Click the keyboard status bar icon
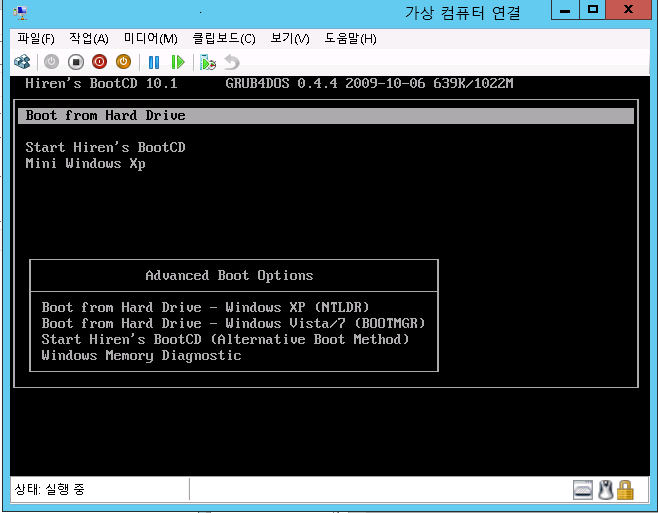 pyautogui.click(x=583, y=489)
